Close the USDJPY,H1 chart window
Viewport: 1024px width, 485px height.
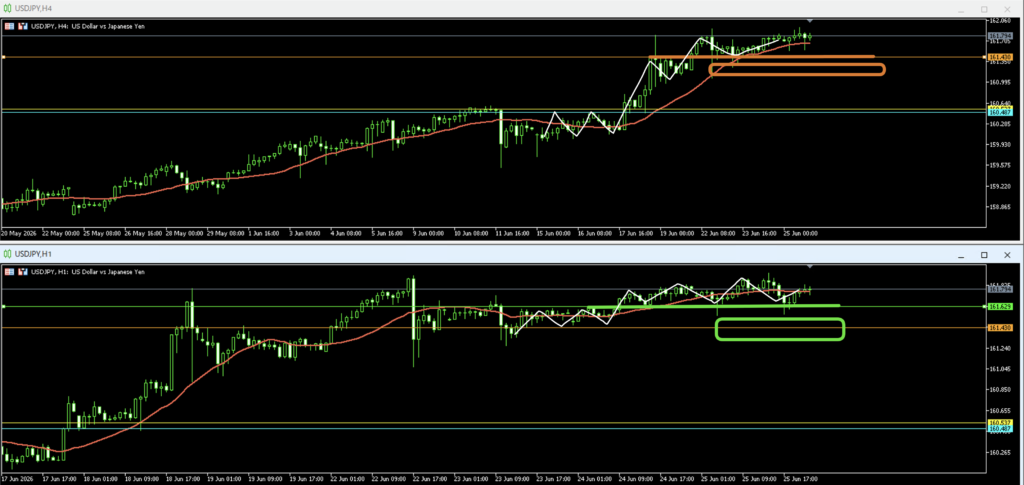tap(1008, 255)
